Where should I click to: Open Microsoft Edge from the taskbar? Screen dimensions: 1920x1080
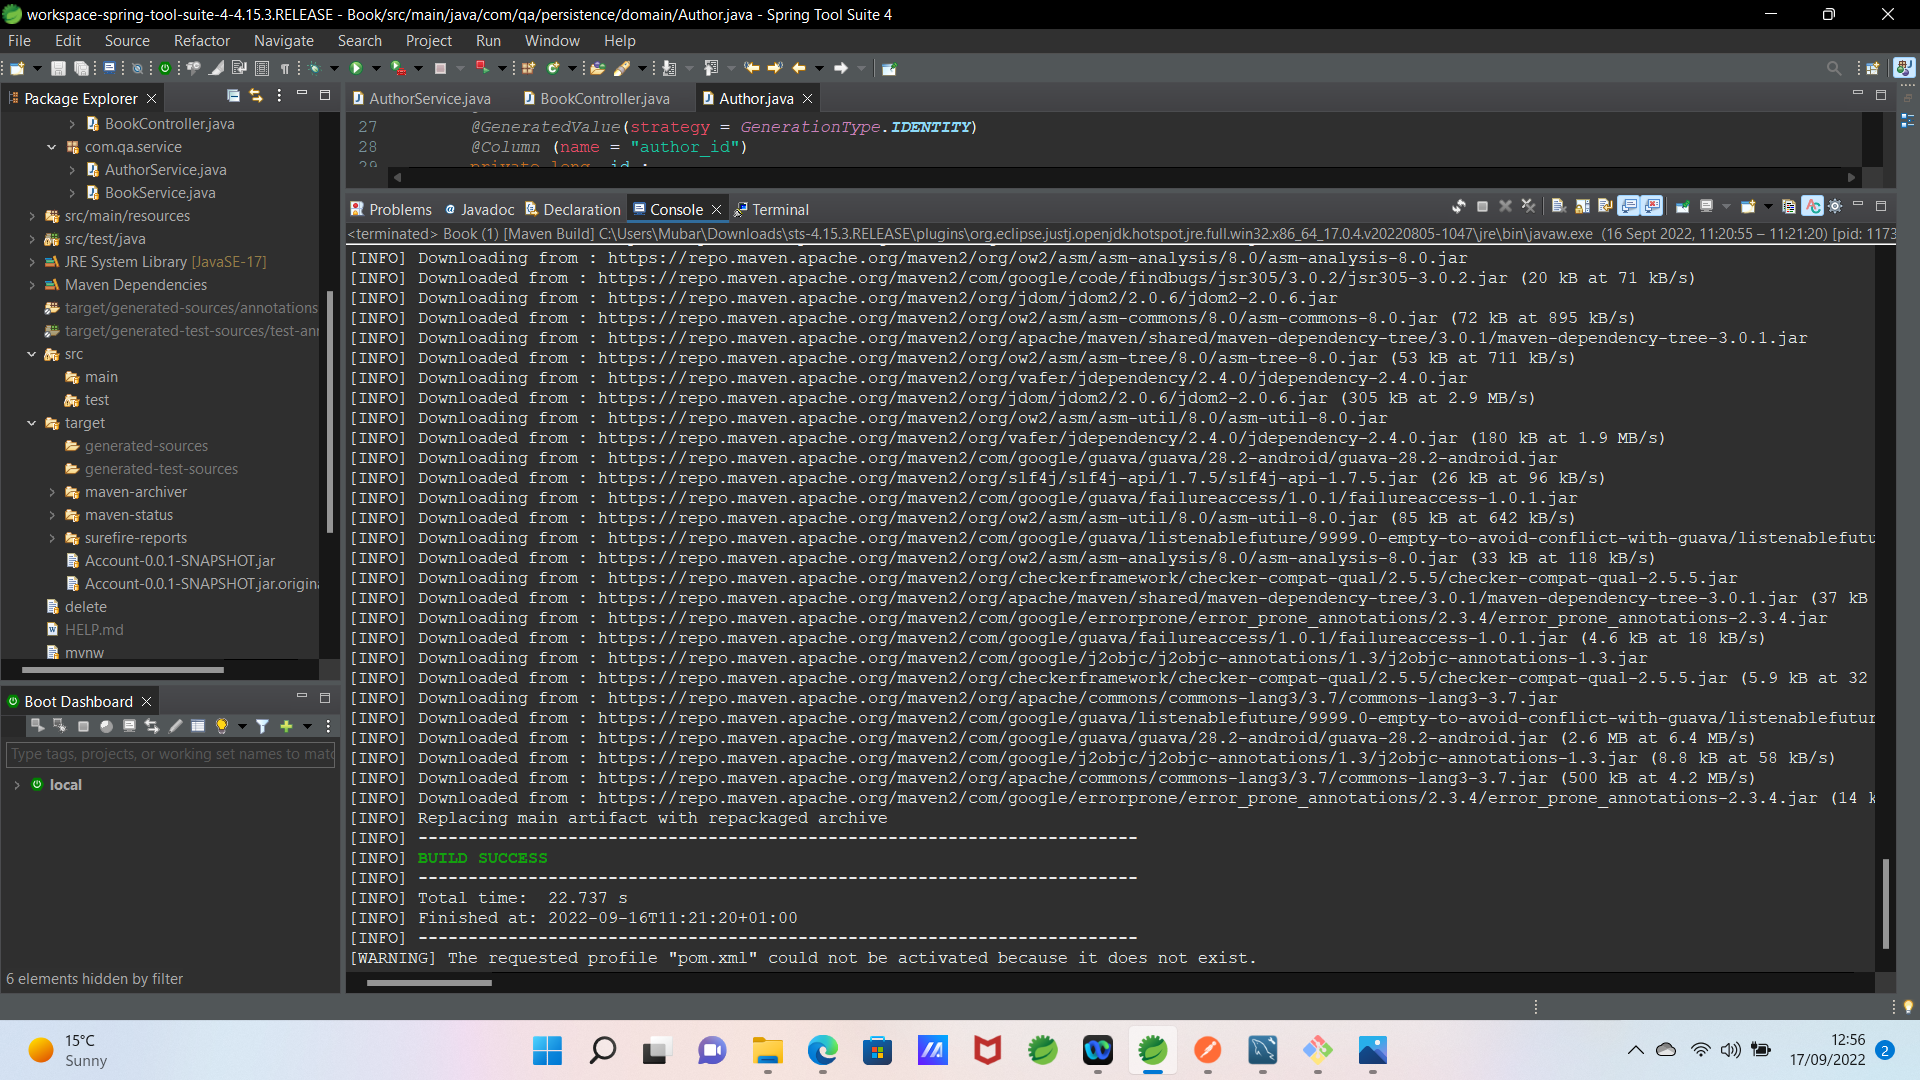(x=822, y=1050)
